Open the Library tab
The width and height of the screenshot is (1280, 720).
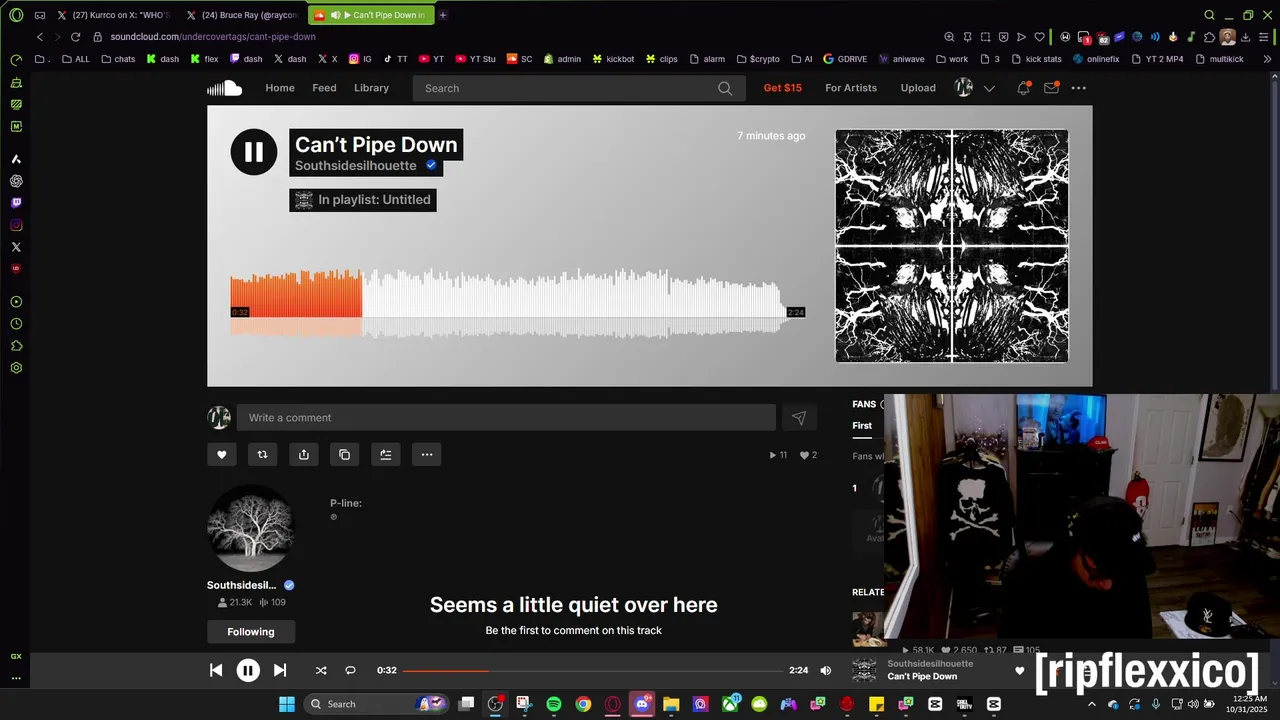(x=371, y=88)
